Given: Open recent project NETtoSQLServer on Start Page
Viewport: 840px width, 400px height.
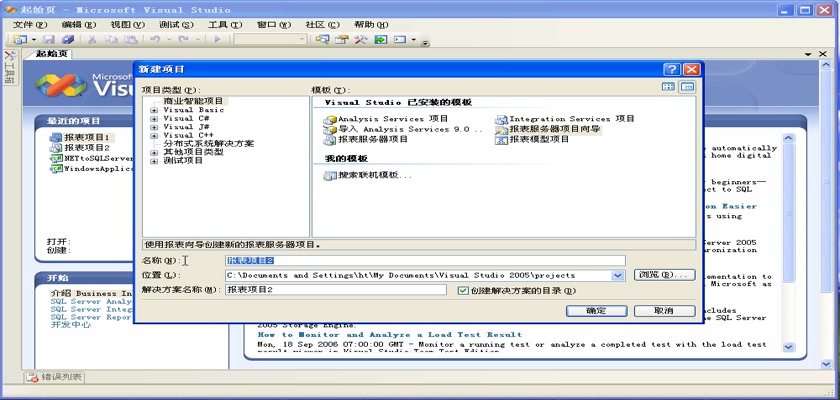Looking at the screenshot, I should pos(91,159).
